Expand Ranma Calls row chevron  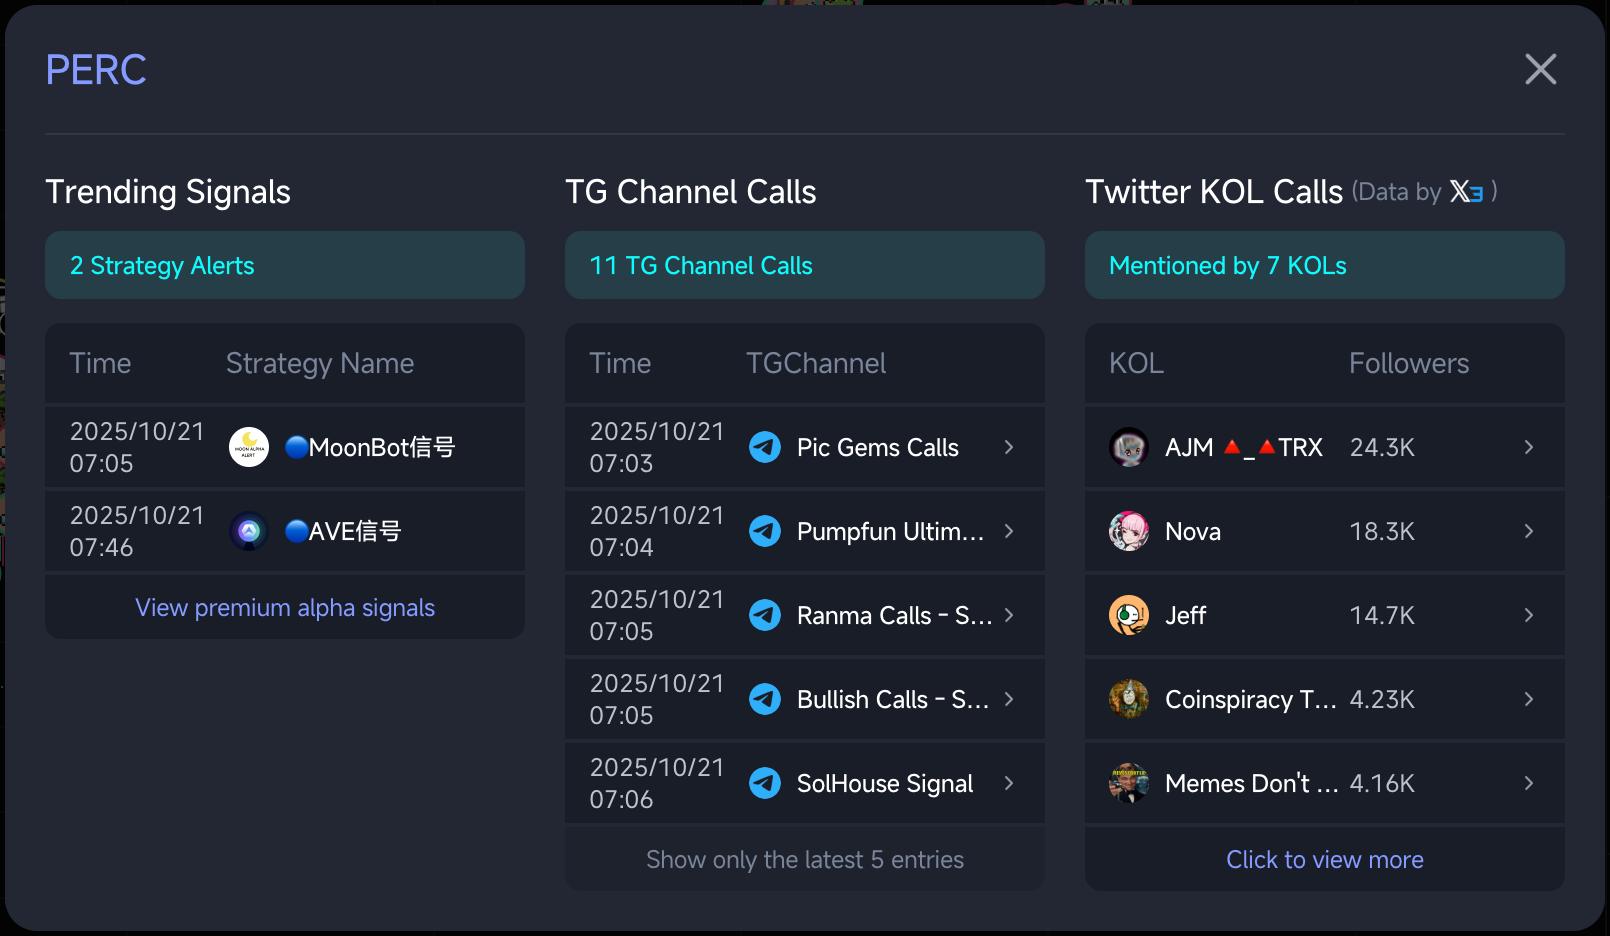point(1009,615)
